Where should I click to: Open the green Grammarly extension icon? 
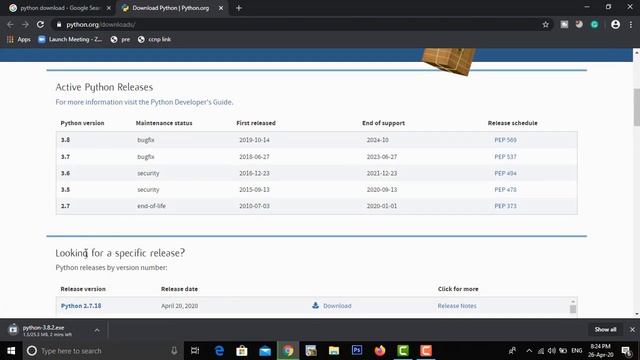595,24
